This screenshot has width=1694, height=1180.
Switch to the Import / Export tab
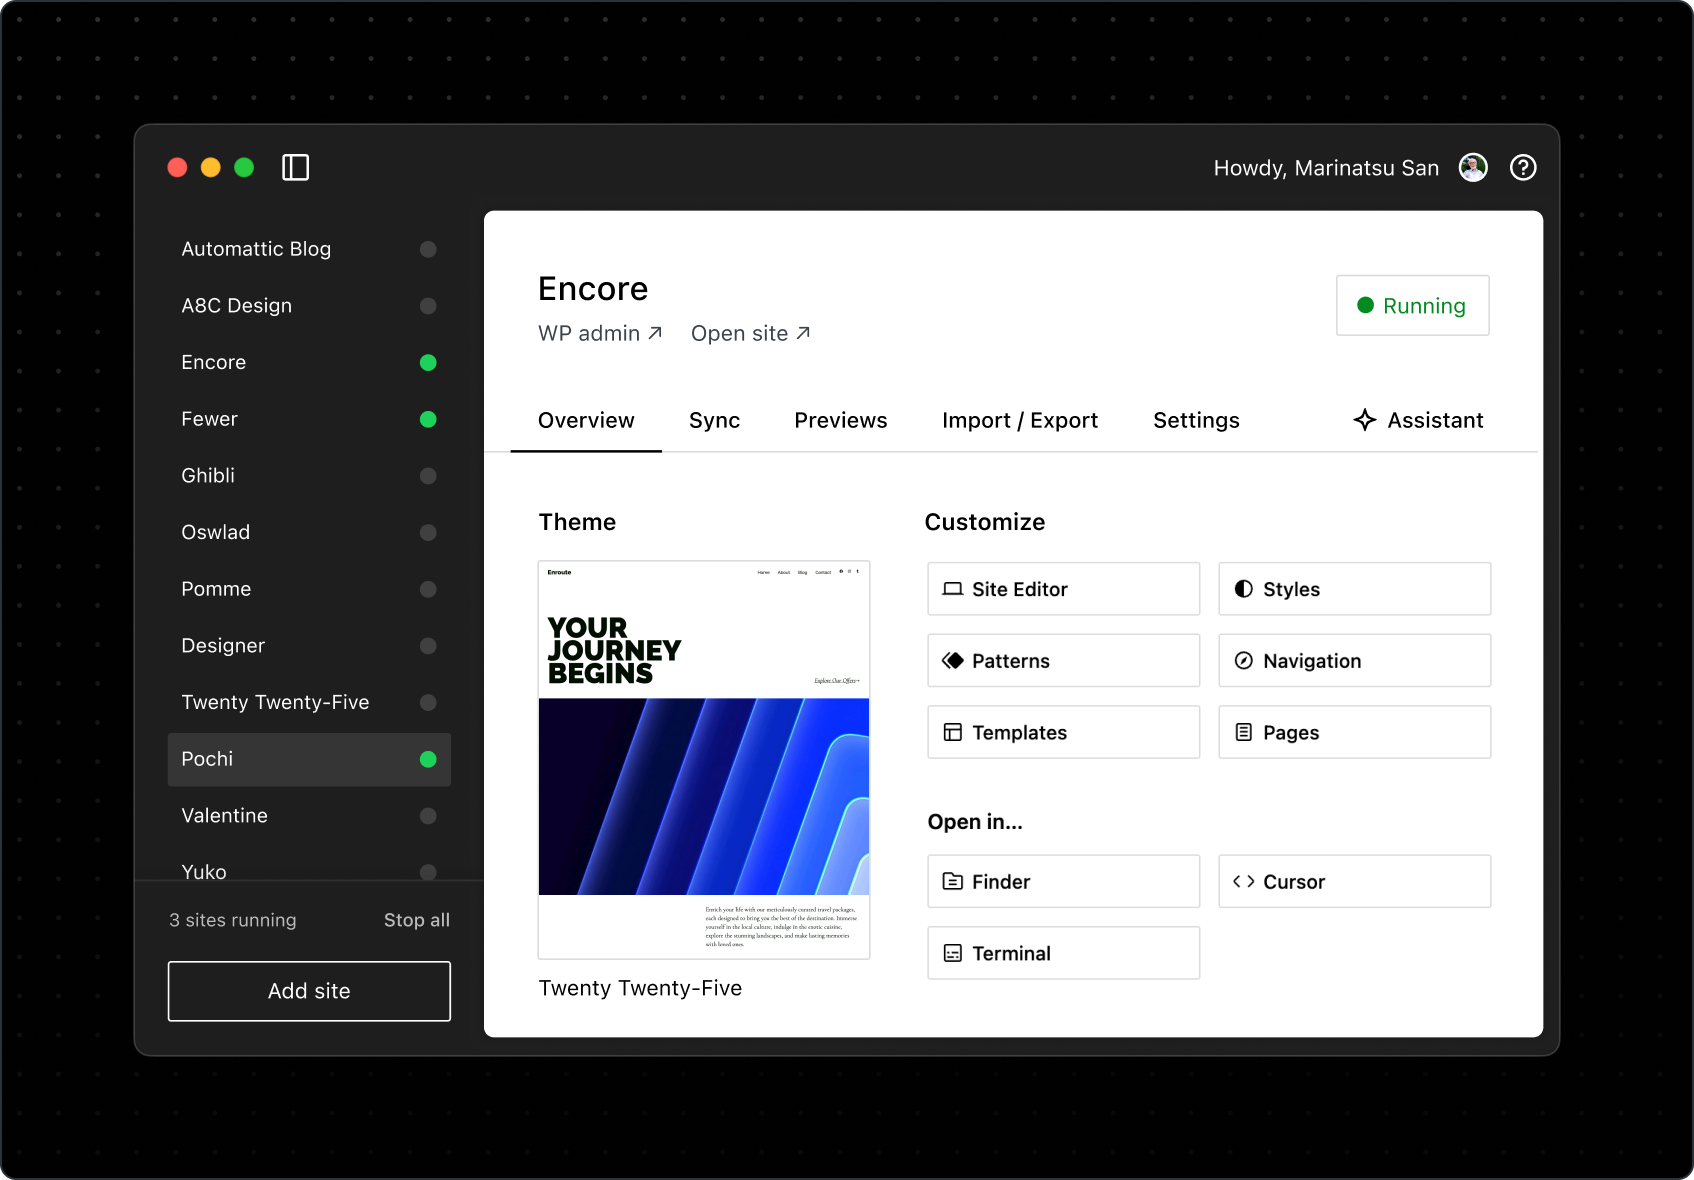[x=1019, y=420]
